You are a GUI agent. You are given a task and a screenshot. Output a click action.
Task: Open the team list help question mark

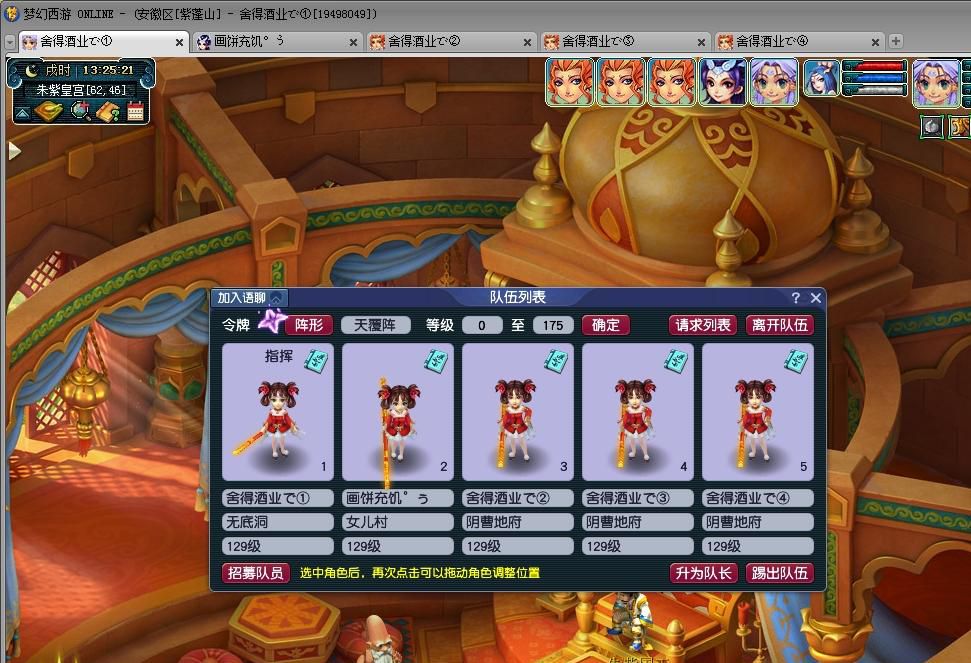pos(796,298)
